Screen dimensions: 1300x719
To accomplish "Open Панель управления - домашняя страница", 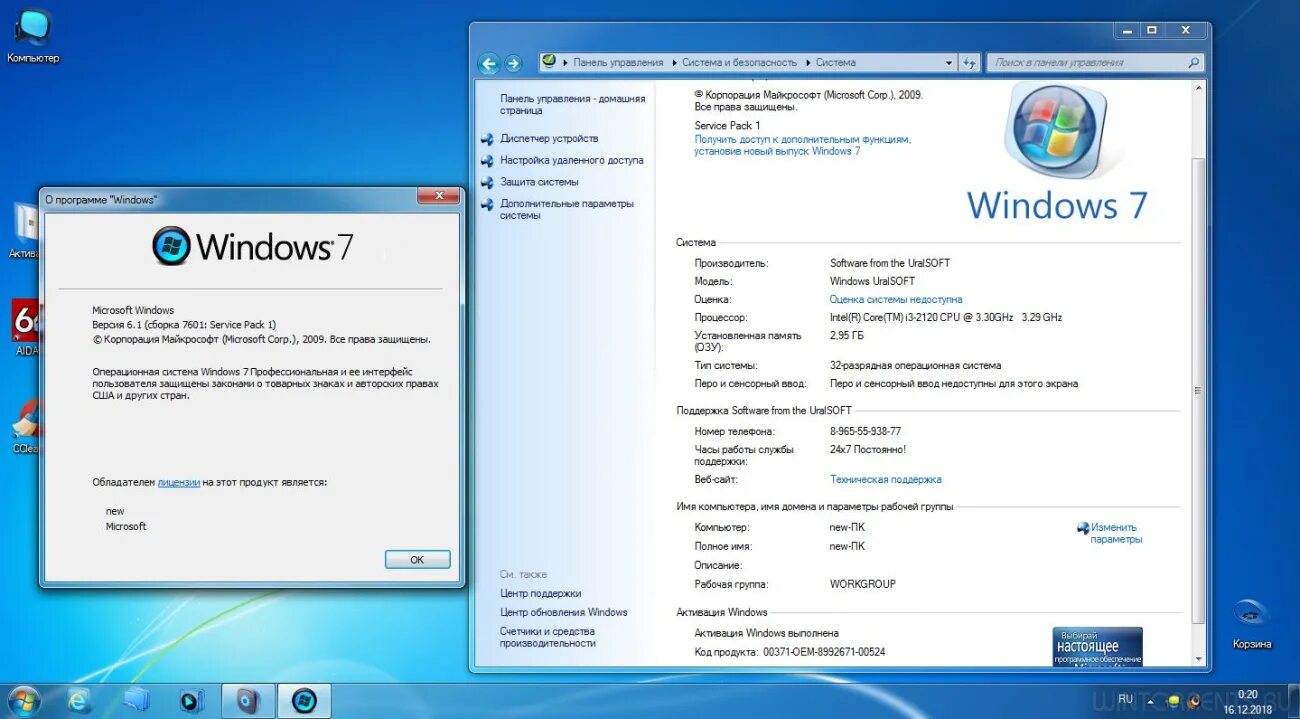I will click(x=572, y=105).
